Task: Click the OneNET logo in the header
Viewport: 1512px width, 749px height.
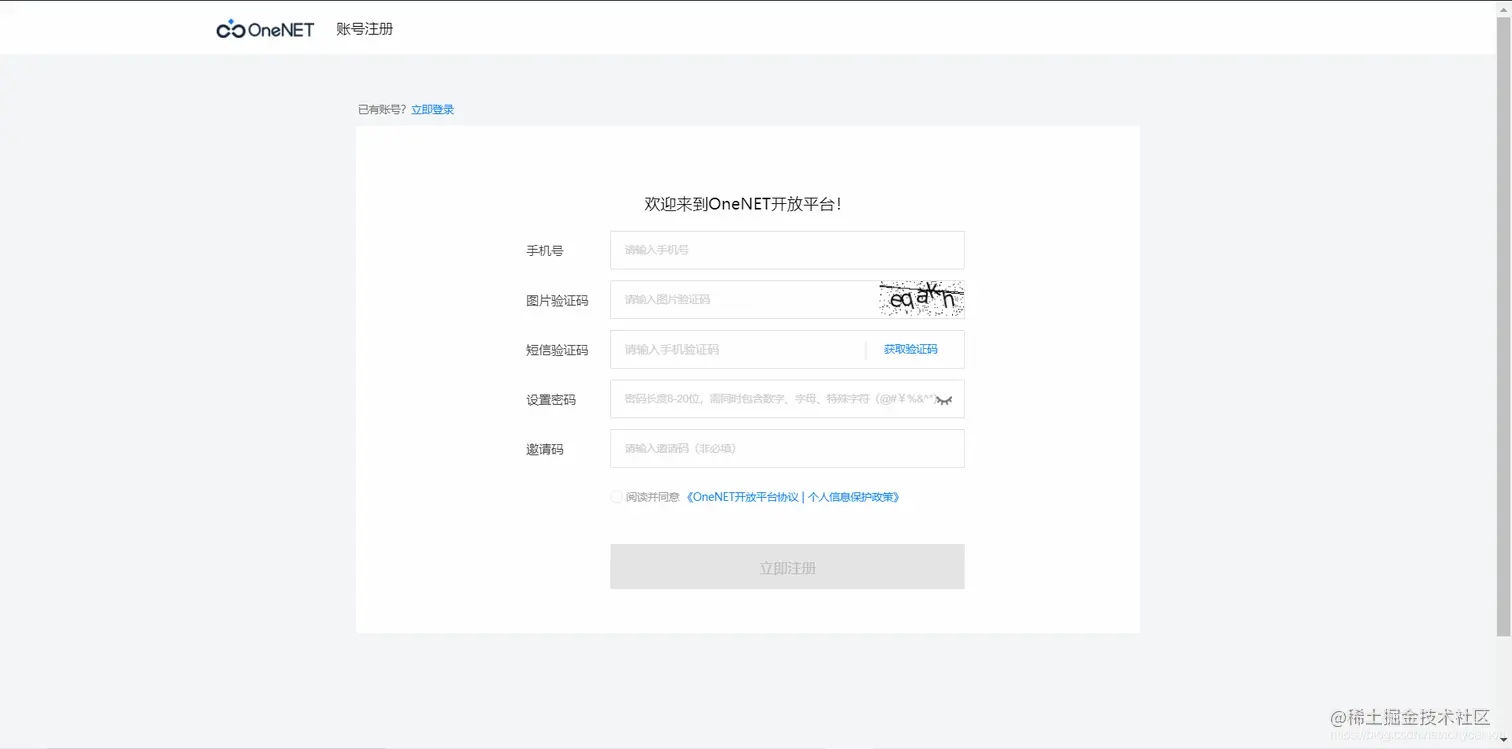Action: point(263,28)
